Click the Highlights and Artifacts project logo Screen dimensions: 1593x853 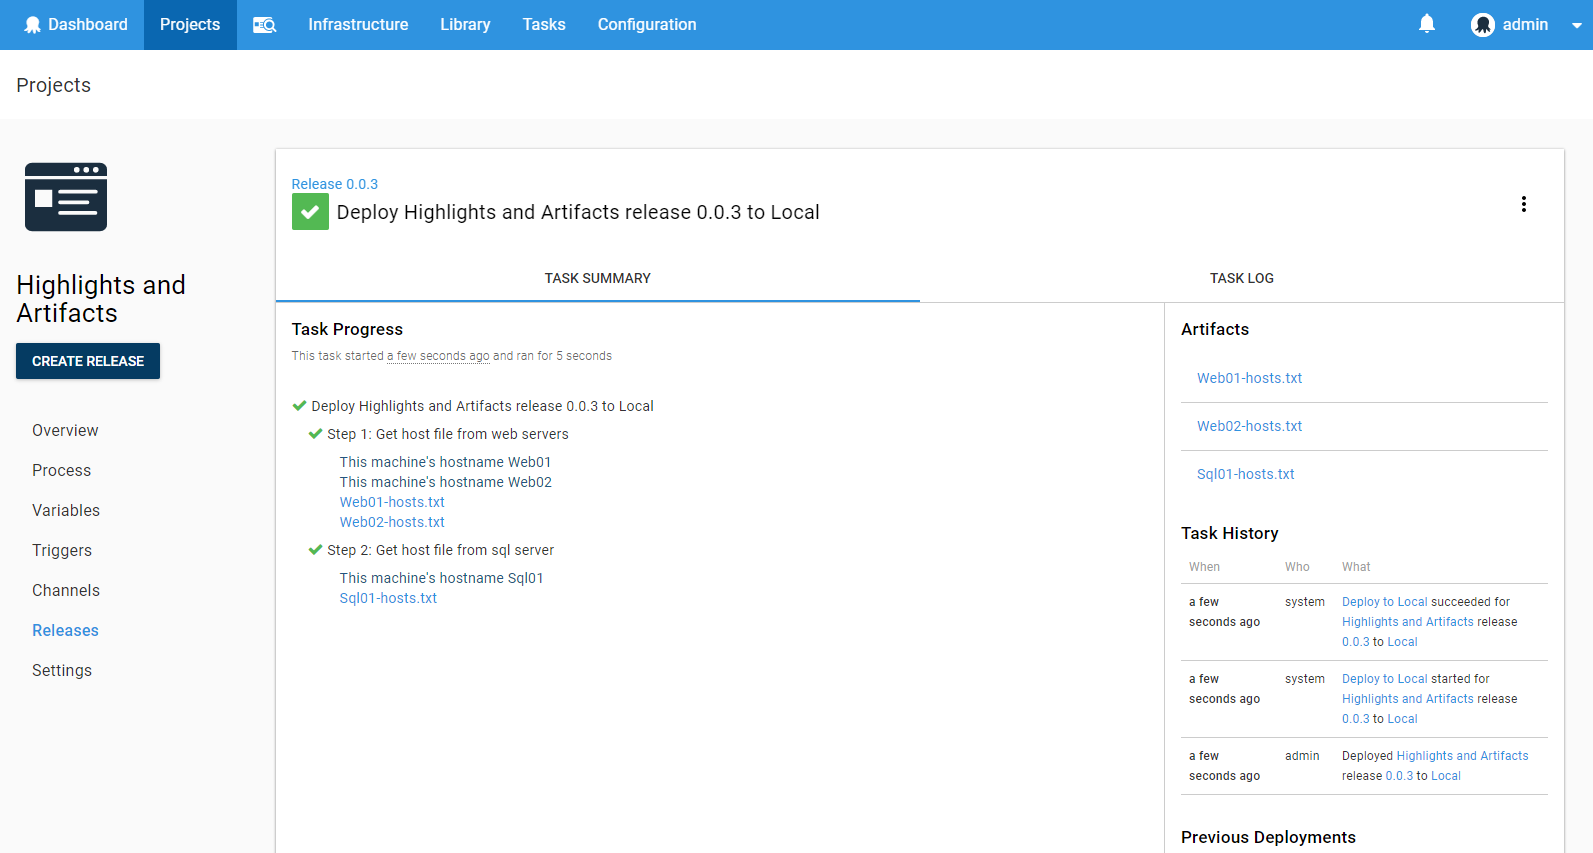(66, 197)
